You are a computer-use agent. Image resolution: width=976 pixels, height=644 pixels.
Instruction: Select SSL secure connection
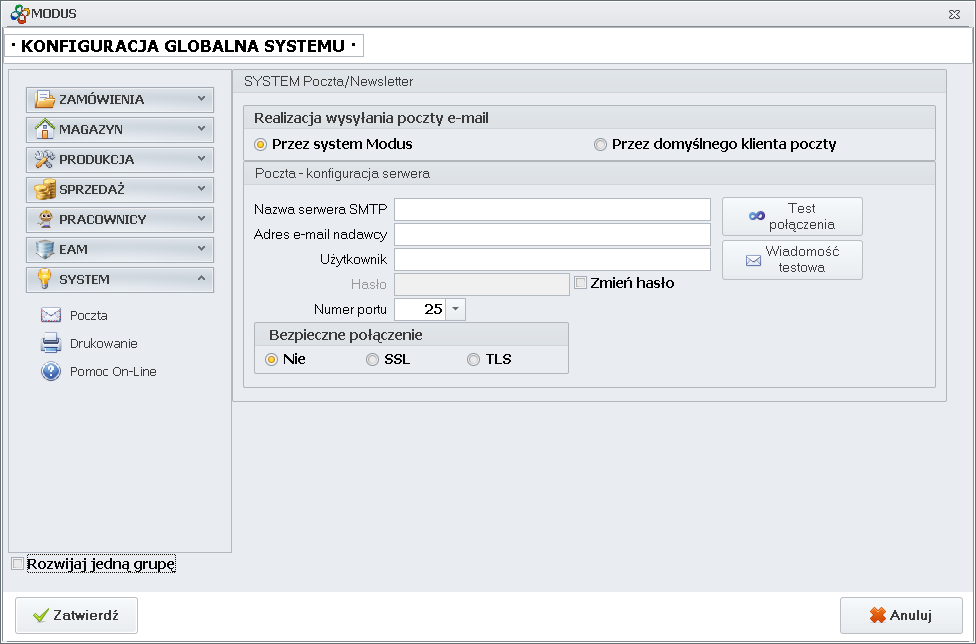tap(372, 360)
